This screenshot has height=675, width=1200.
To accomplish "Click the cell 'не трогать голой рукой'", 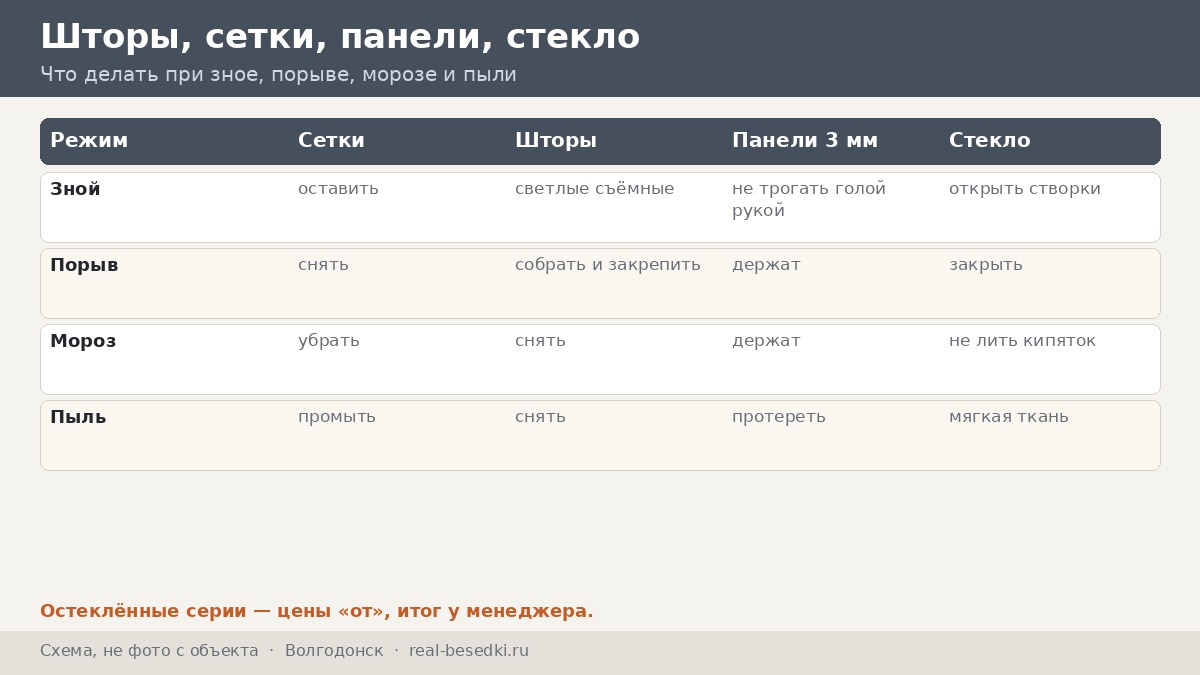I will point(809,200).
